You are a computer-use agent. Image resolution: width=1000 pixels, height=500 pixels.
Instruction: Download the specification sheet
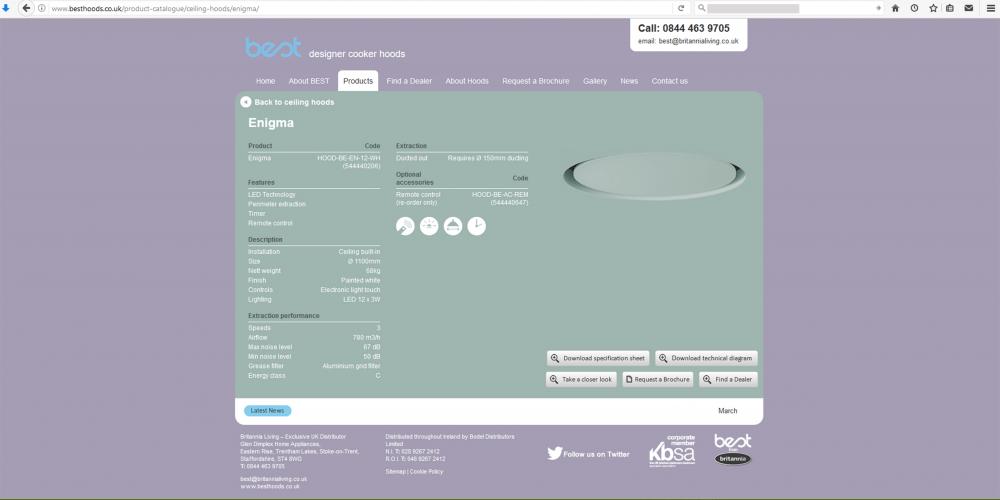click(x=598, y=358)
